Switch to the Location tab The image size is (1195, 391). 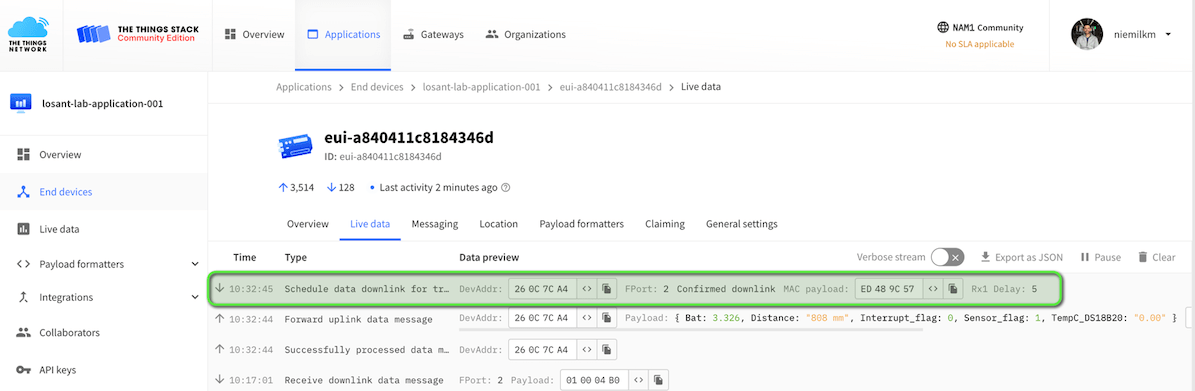498,224
